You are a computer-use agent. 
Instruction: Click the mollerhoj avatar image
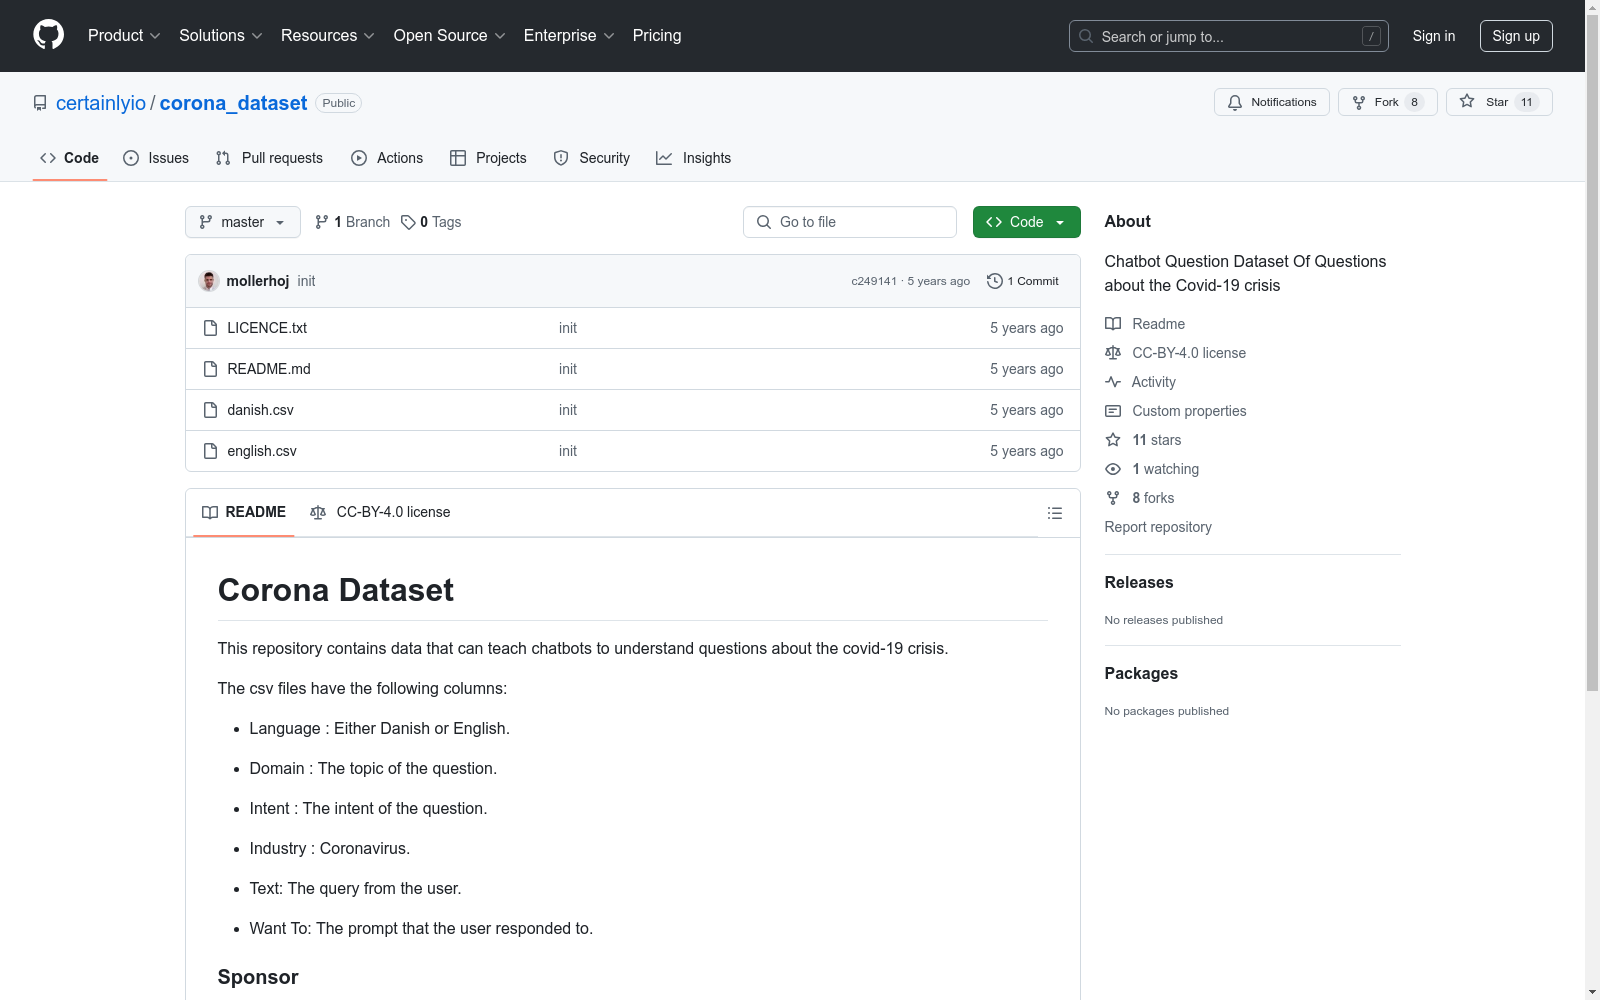(x=209, y=281)
